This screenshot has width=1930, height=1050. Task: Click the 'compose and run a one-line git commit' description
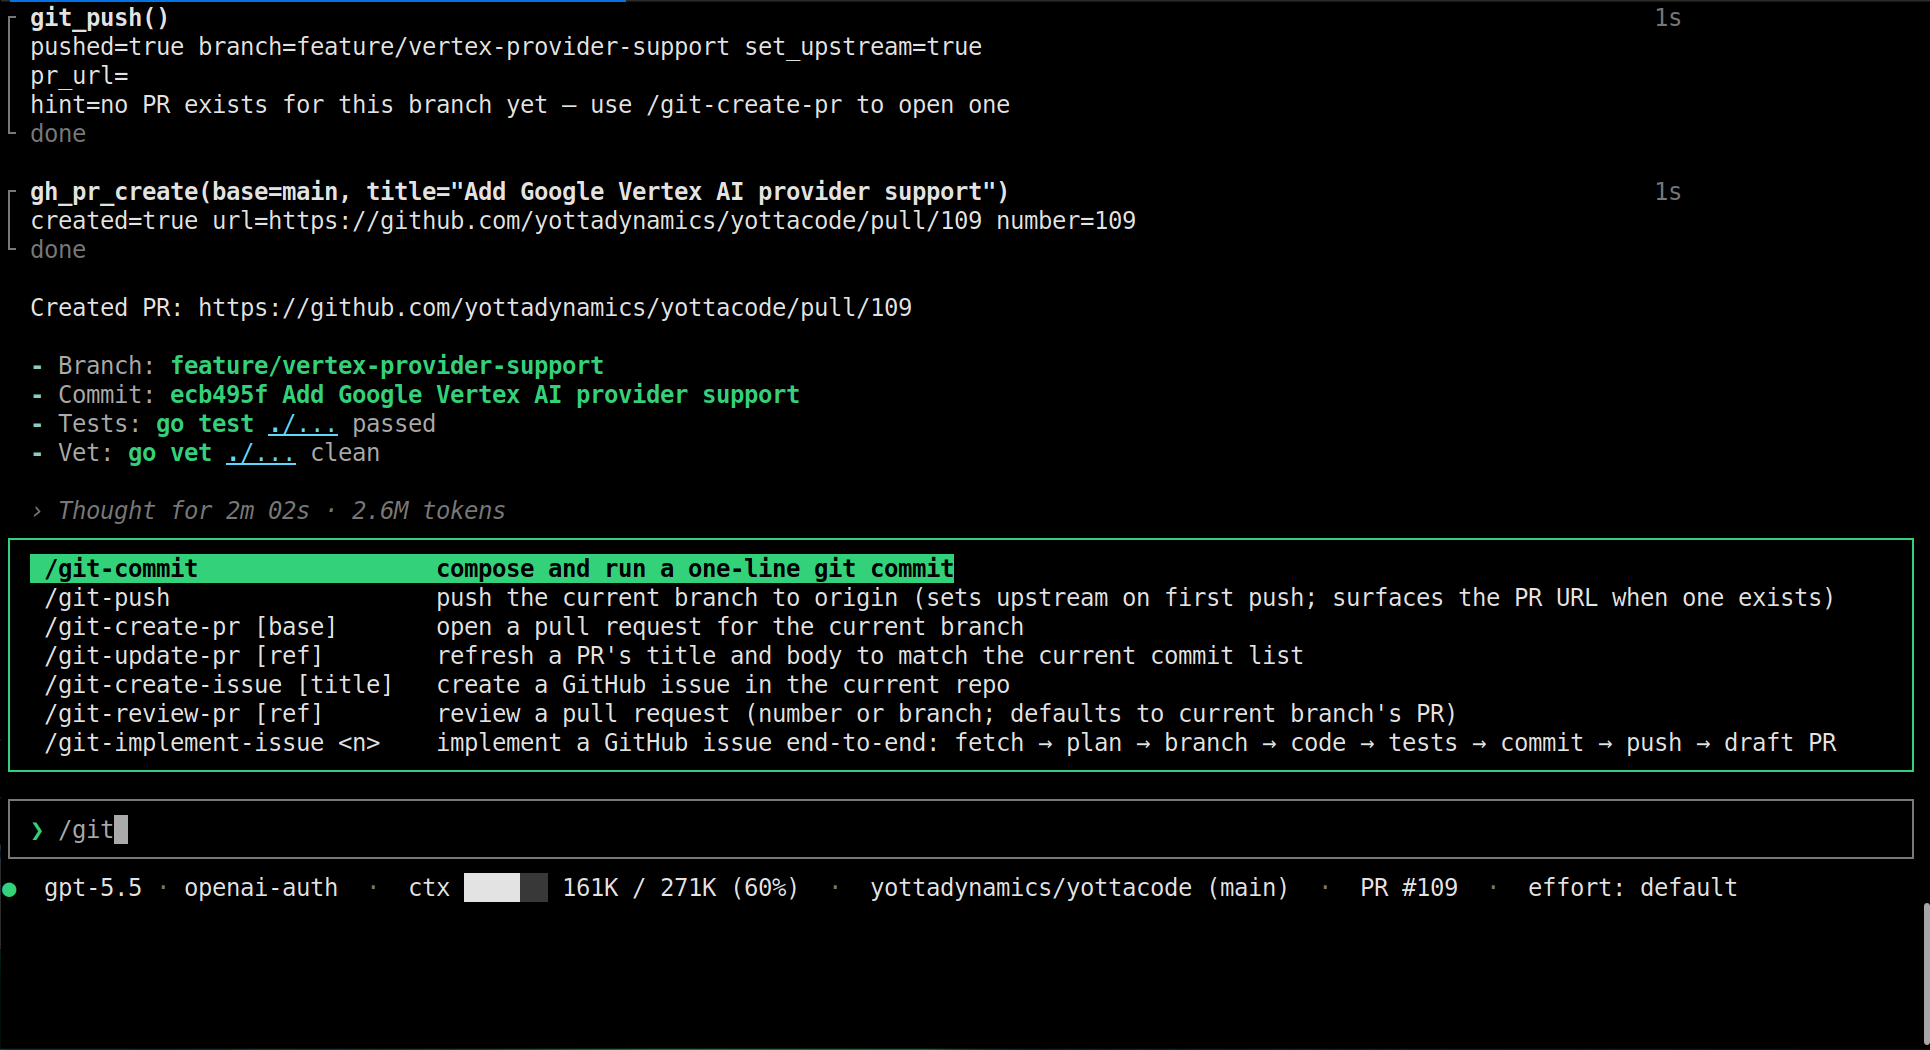pyautogui.click(x=695, y=569)
